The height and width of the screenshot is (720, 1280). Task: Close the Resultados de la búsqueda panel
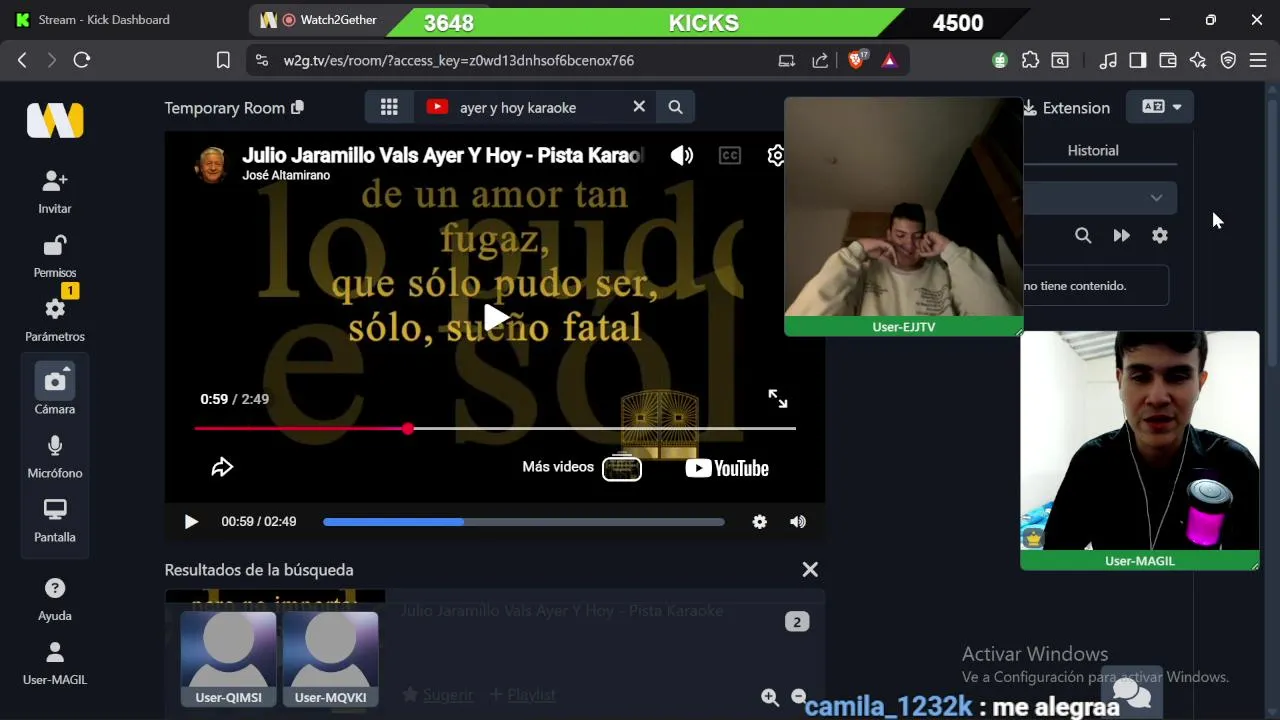[x=810, y=570]
